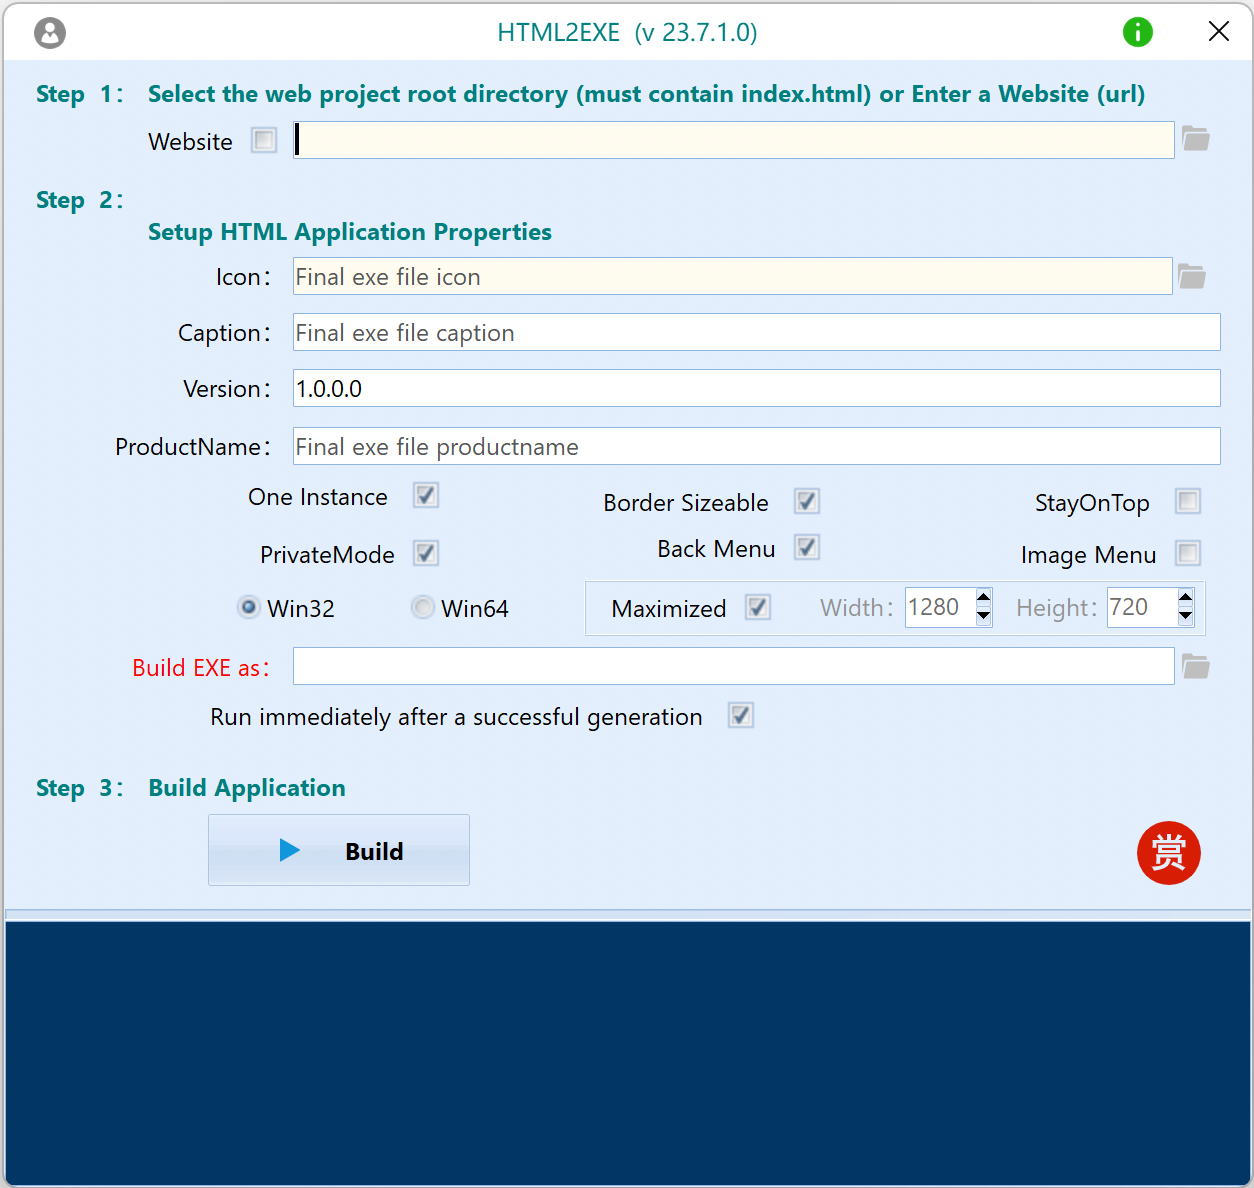Click the red reward donation icon
Image resolution: width=1254 pixels, height=1188 pixels.
(x=1168, y=853)
